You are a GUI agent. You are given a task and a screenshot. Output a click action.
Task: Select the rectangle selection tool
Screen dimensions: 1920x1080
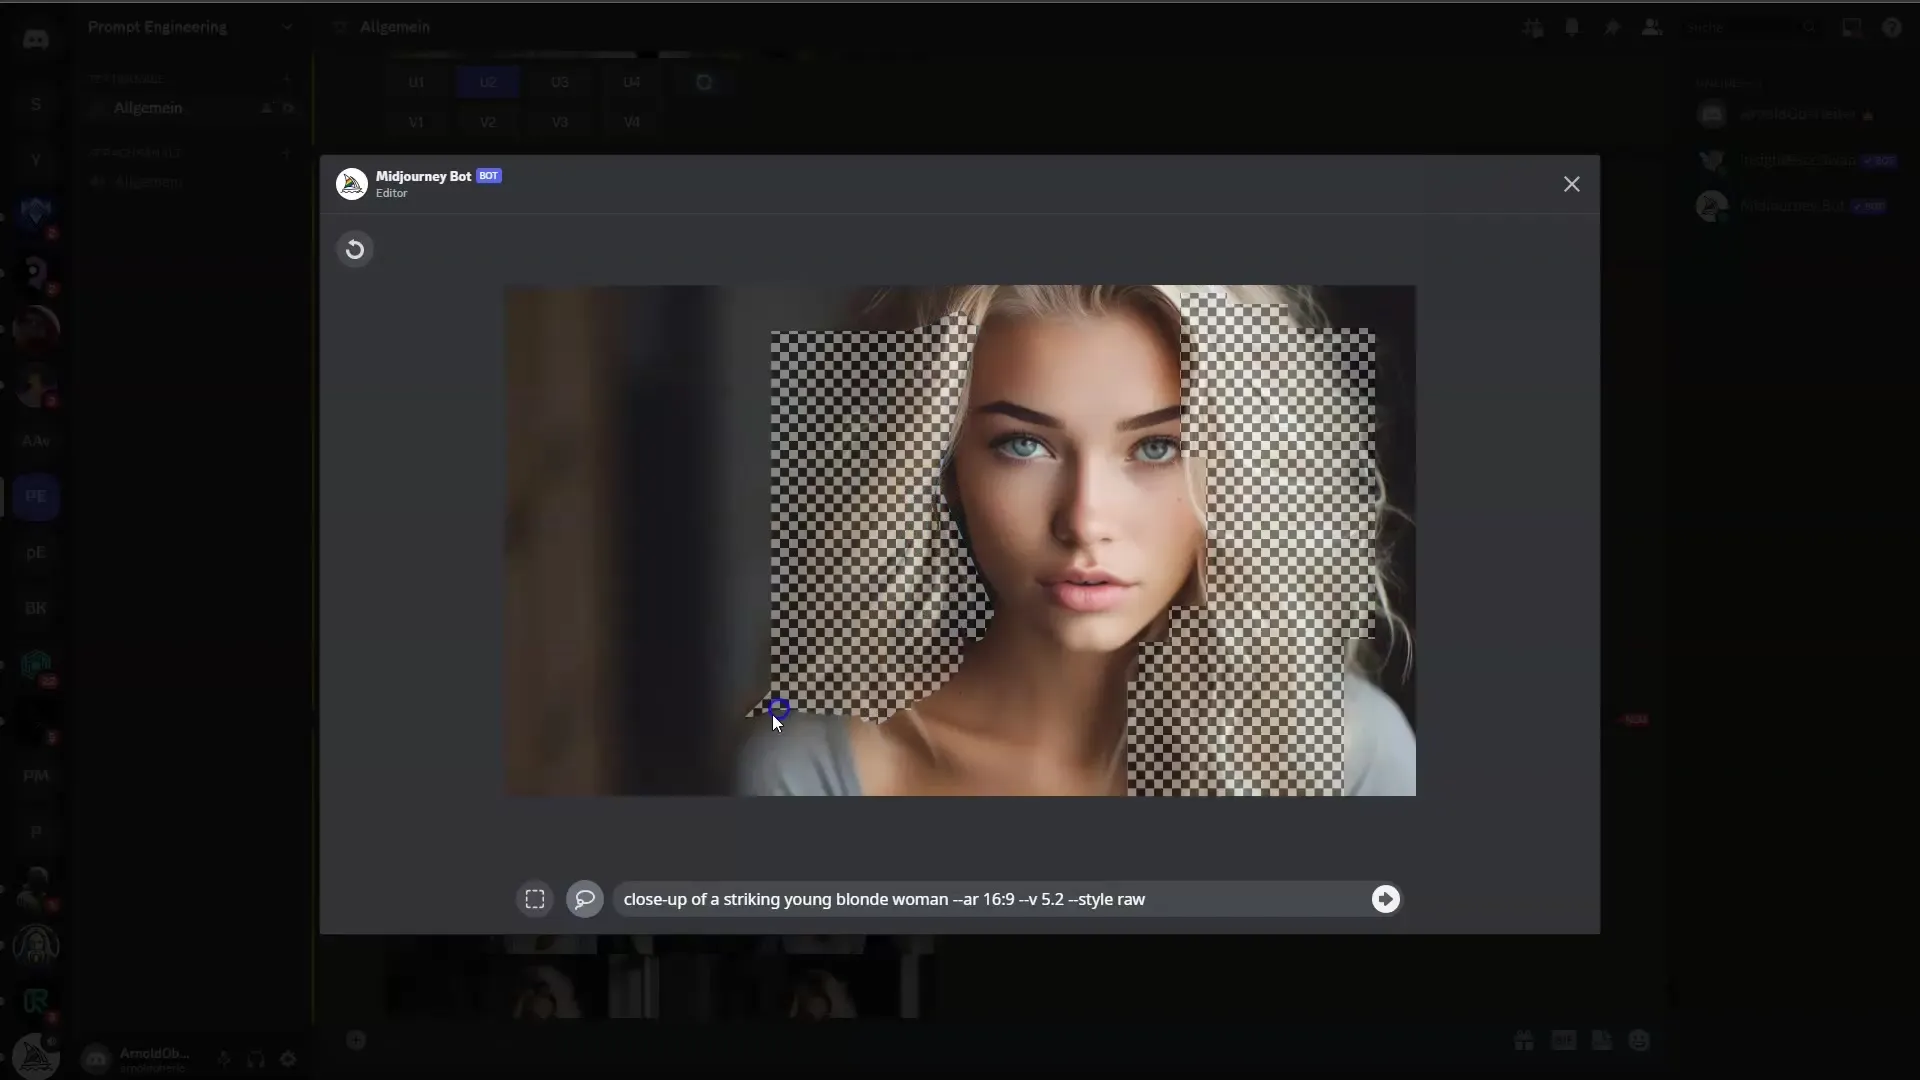[535, 899]
